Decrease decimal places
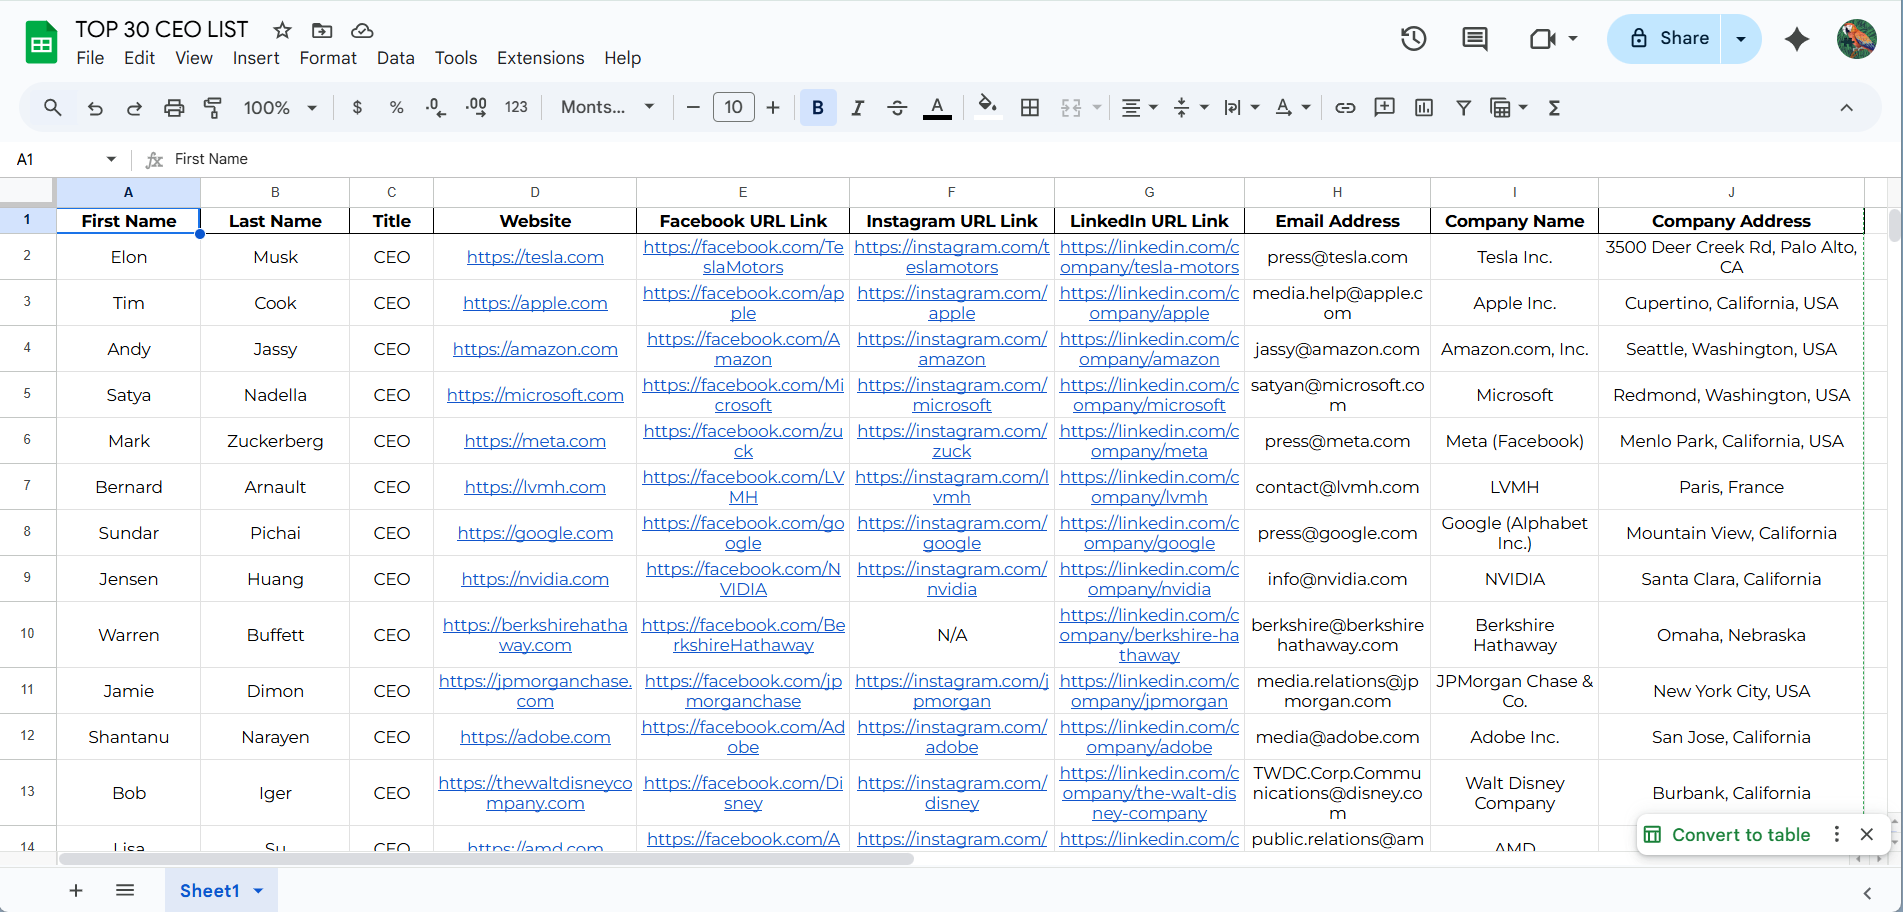This screenshot has height=912, width=1903. (436, 108)
